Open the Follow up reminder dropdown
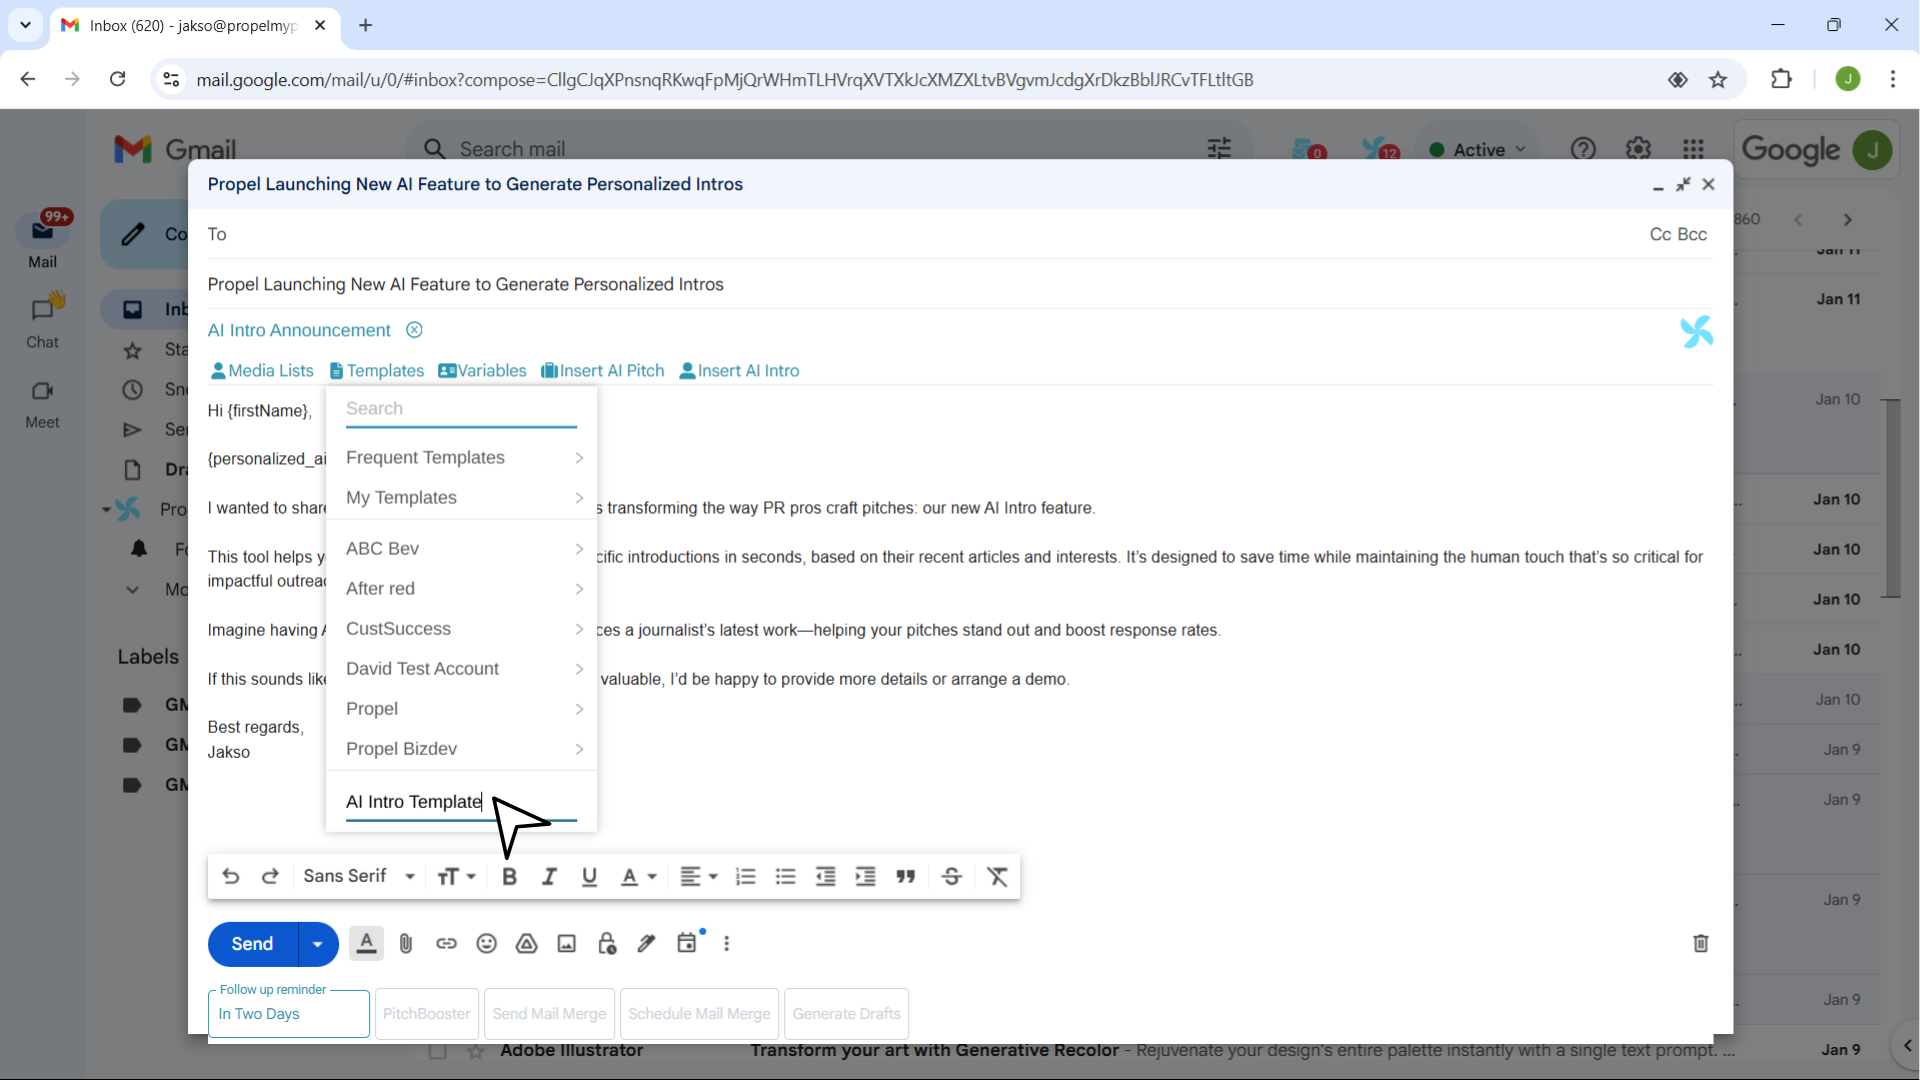 click(x=289, y=1014)
